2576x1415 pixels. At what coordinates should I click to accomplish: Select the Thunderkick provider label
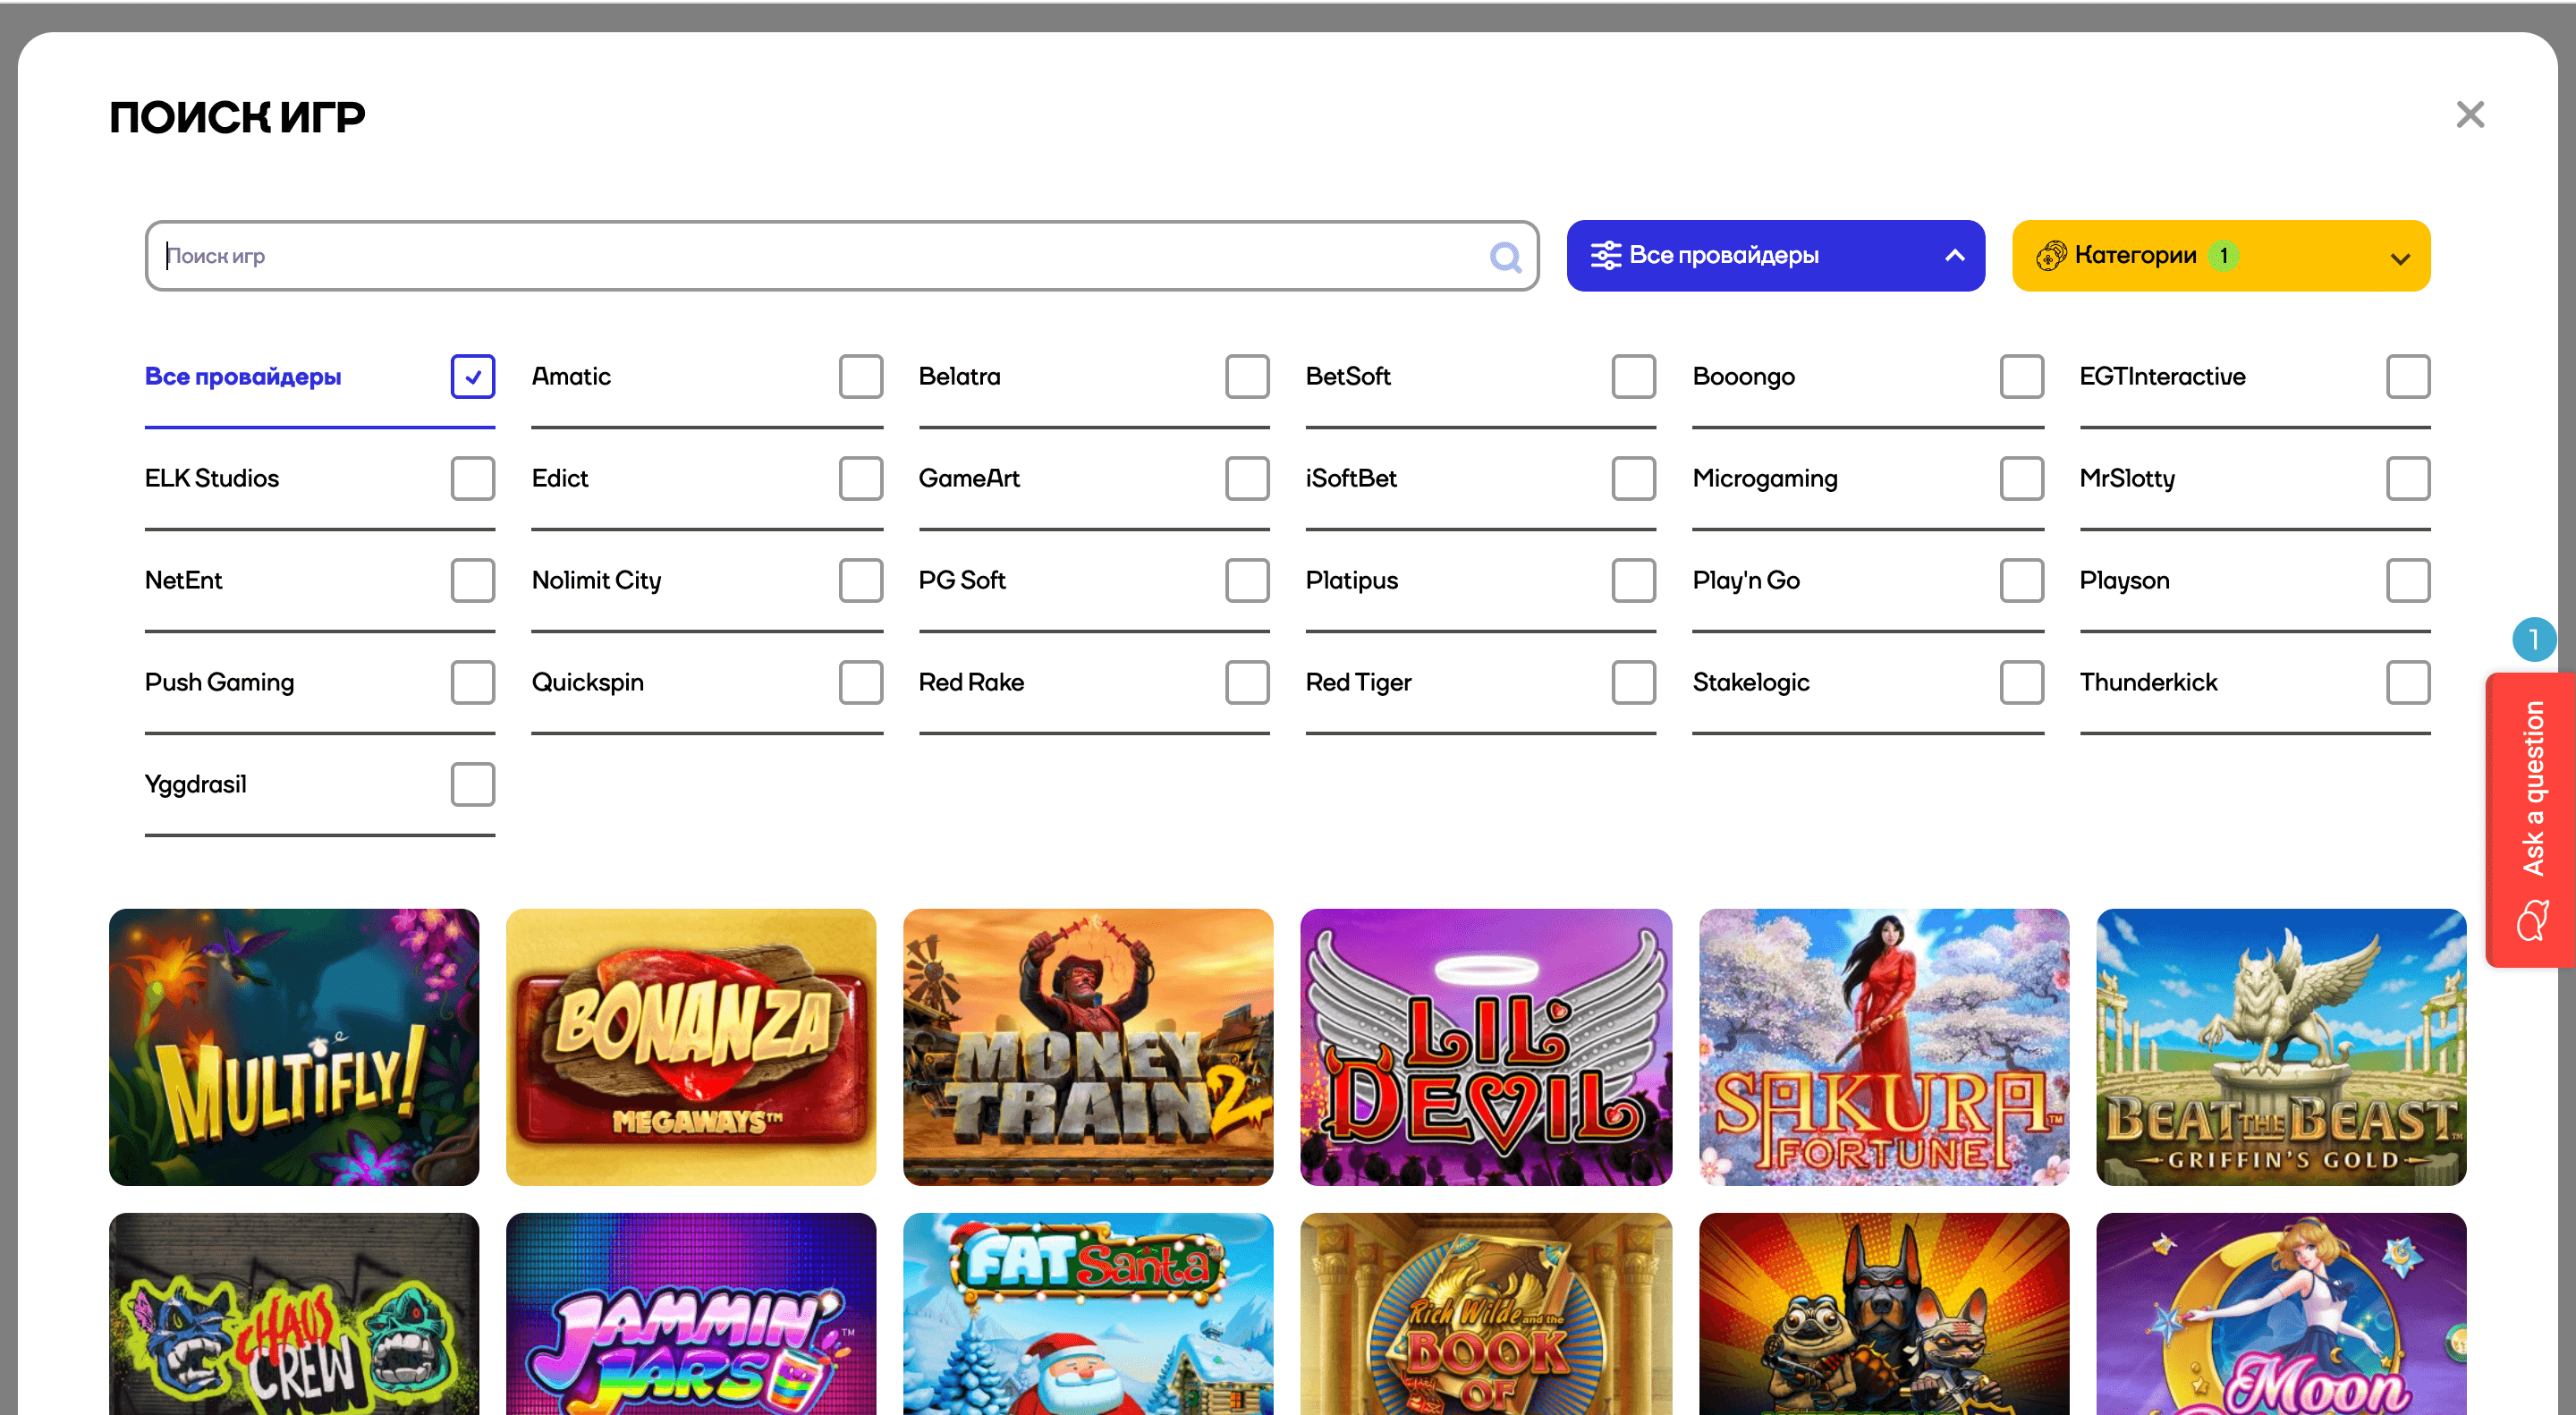click(x=2147, y=682)
